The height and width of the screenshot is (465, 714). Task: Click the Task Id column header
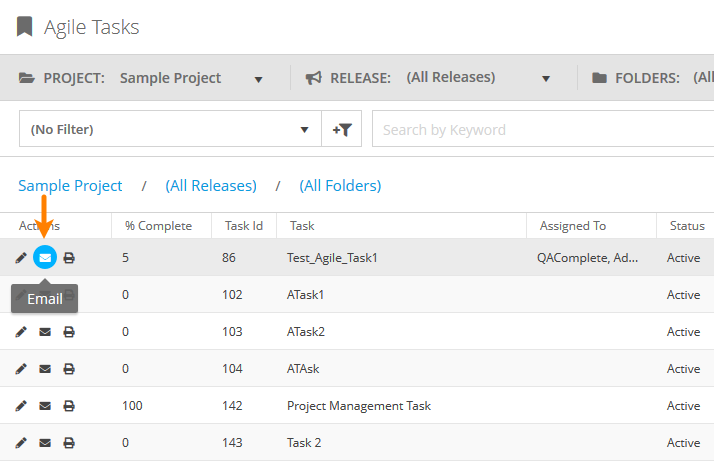(x=243, y=226)
